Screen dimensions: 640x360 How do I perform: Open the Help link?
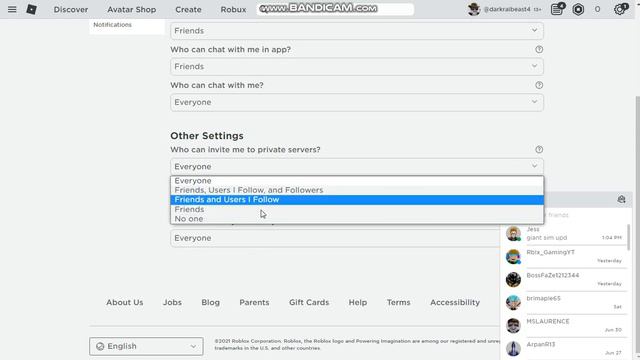(358, 302)
